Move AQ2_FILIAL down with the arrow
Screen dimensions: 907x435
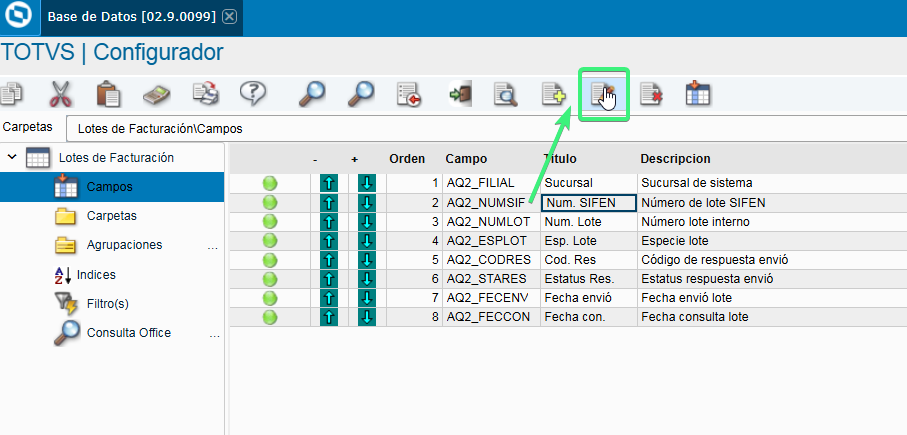(367, 183)
